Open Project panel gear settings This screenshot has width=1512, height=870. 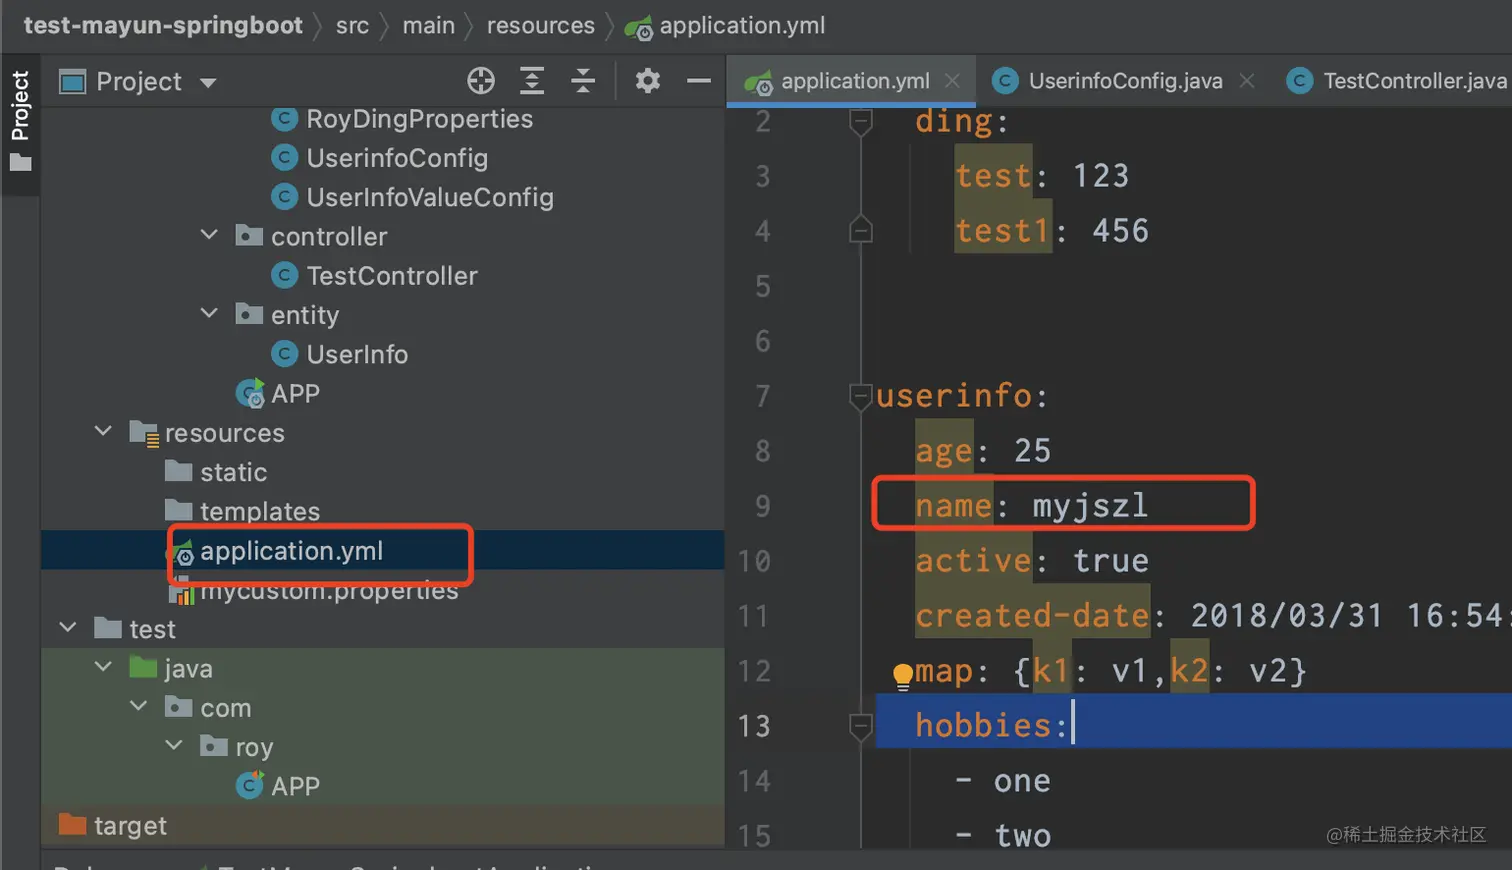point(648,81)
